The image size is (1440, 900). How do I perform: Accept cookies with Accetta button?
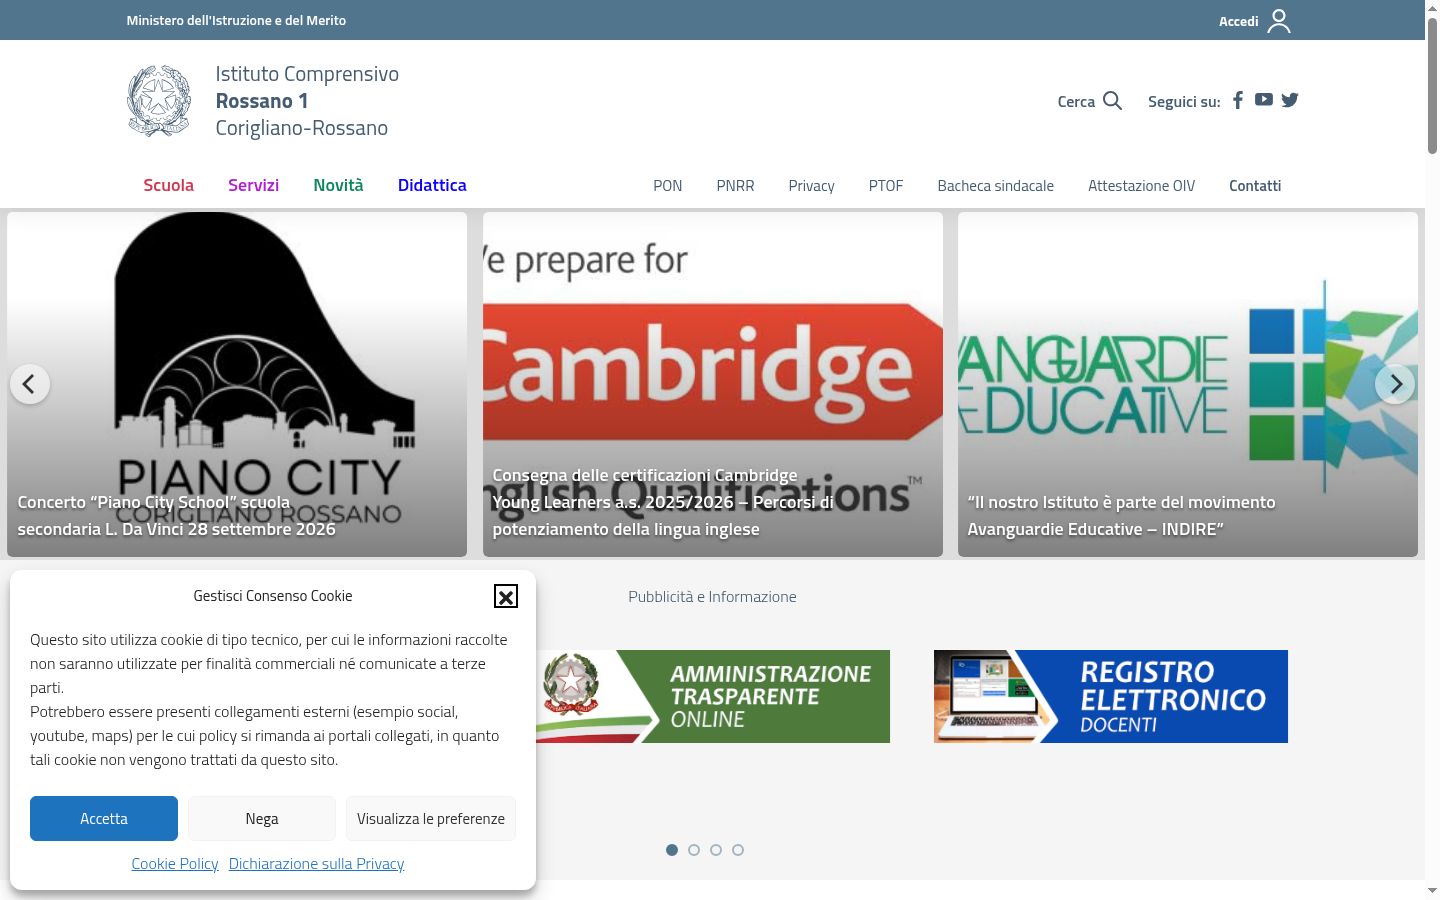point(104,818)
